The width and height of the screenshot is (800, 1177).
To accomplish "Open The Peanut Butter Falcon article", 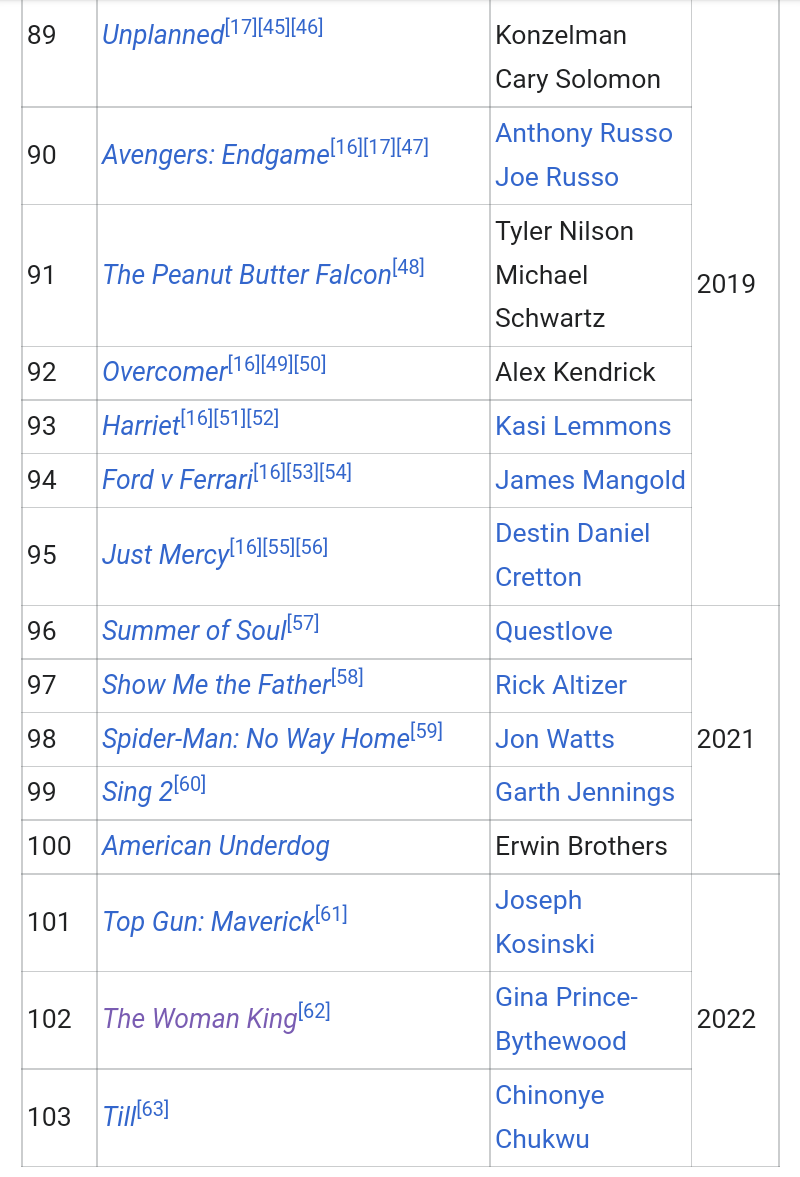I will click(246, 276).
